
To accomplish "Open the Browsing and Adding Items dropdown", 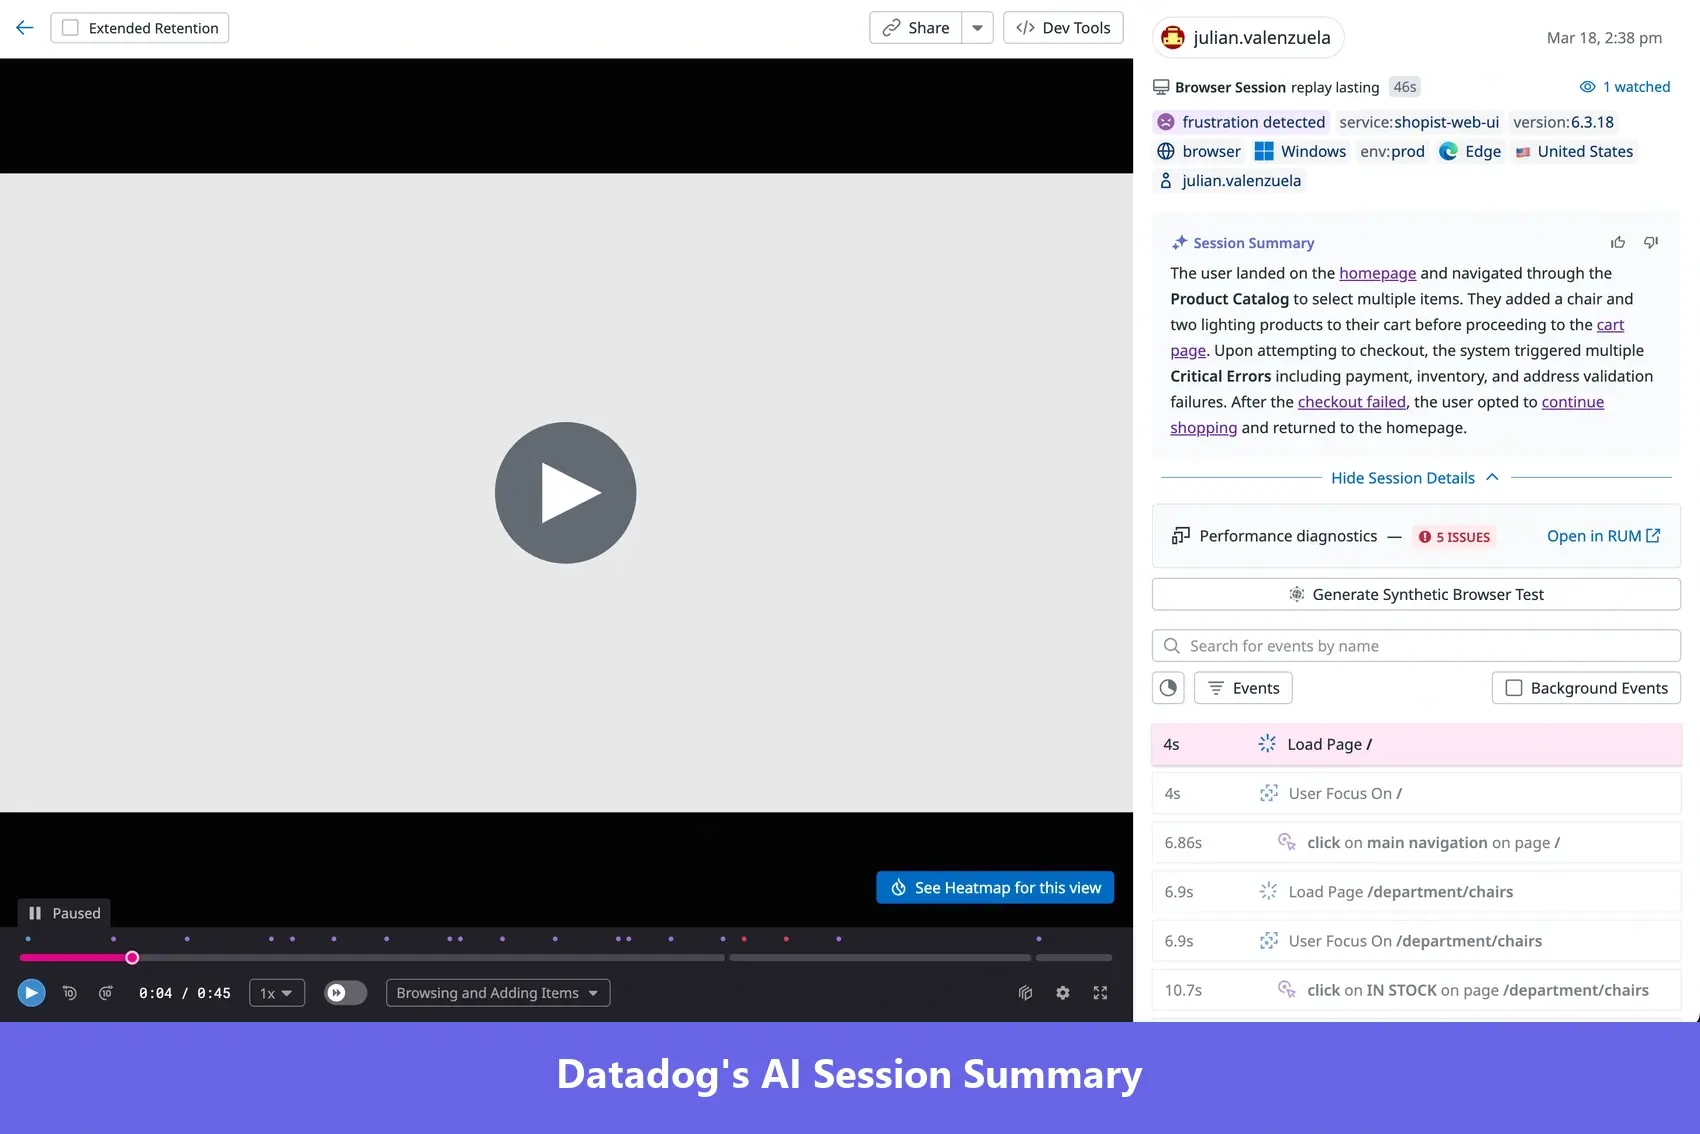I will [498, 993].
